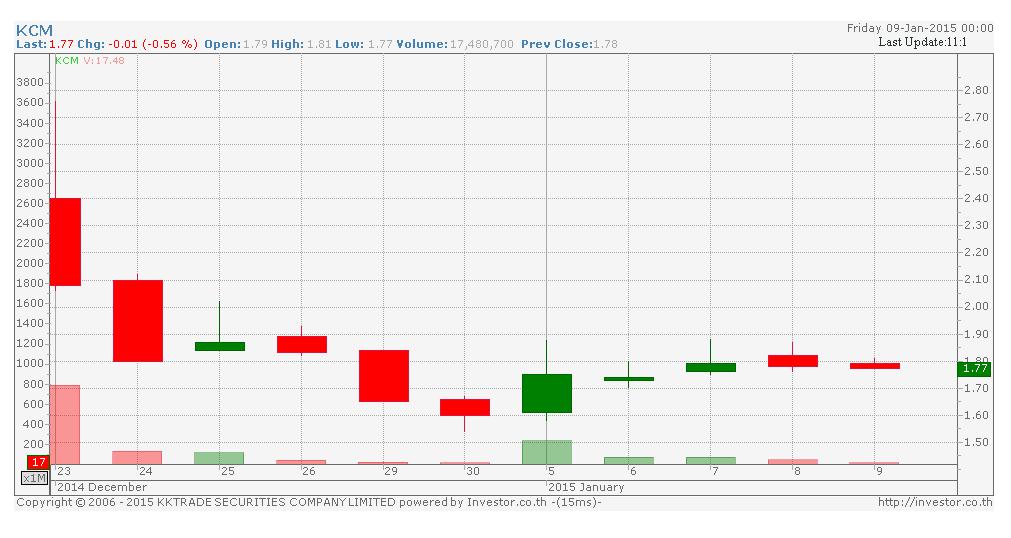Click the green 1.77 current price tag
Screen dimensions: 1011x538
point(974,368)
